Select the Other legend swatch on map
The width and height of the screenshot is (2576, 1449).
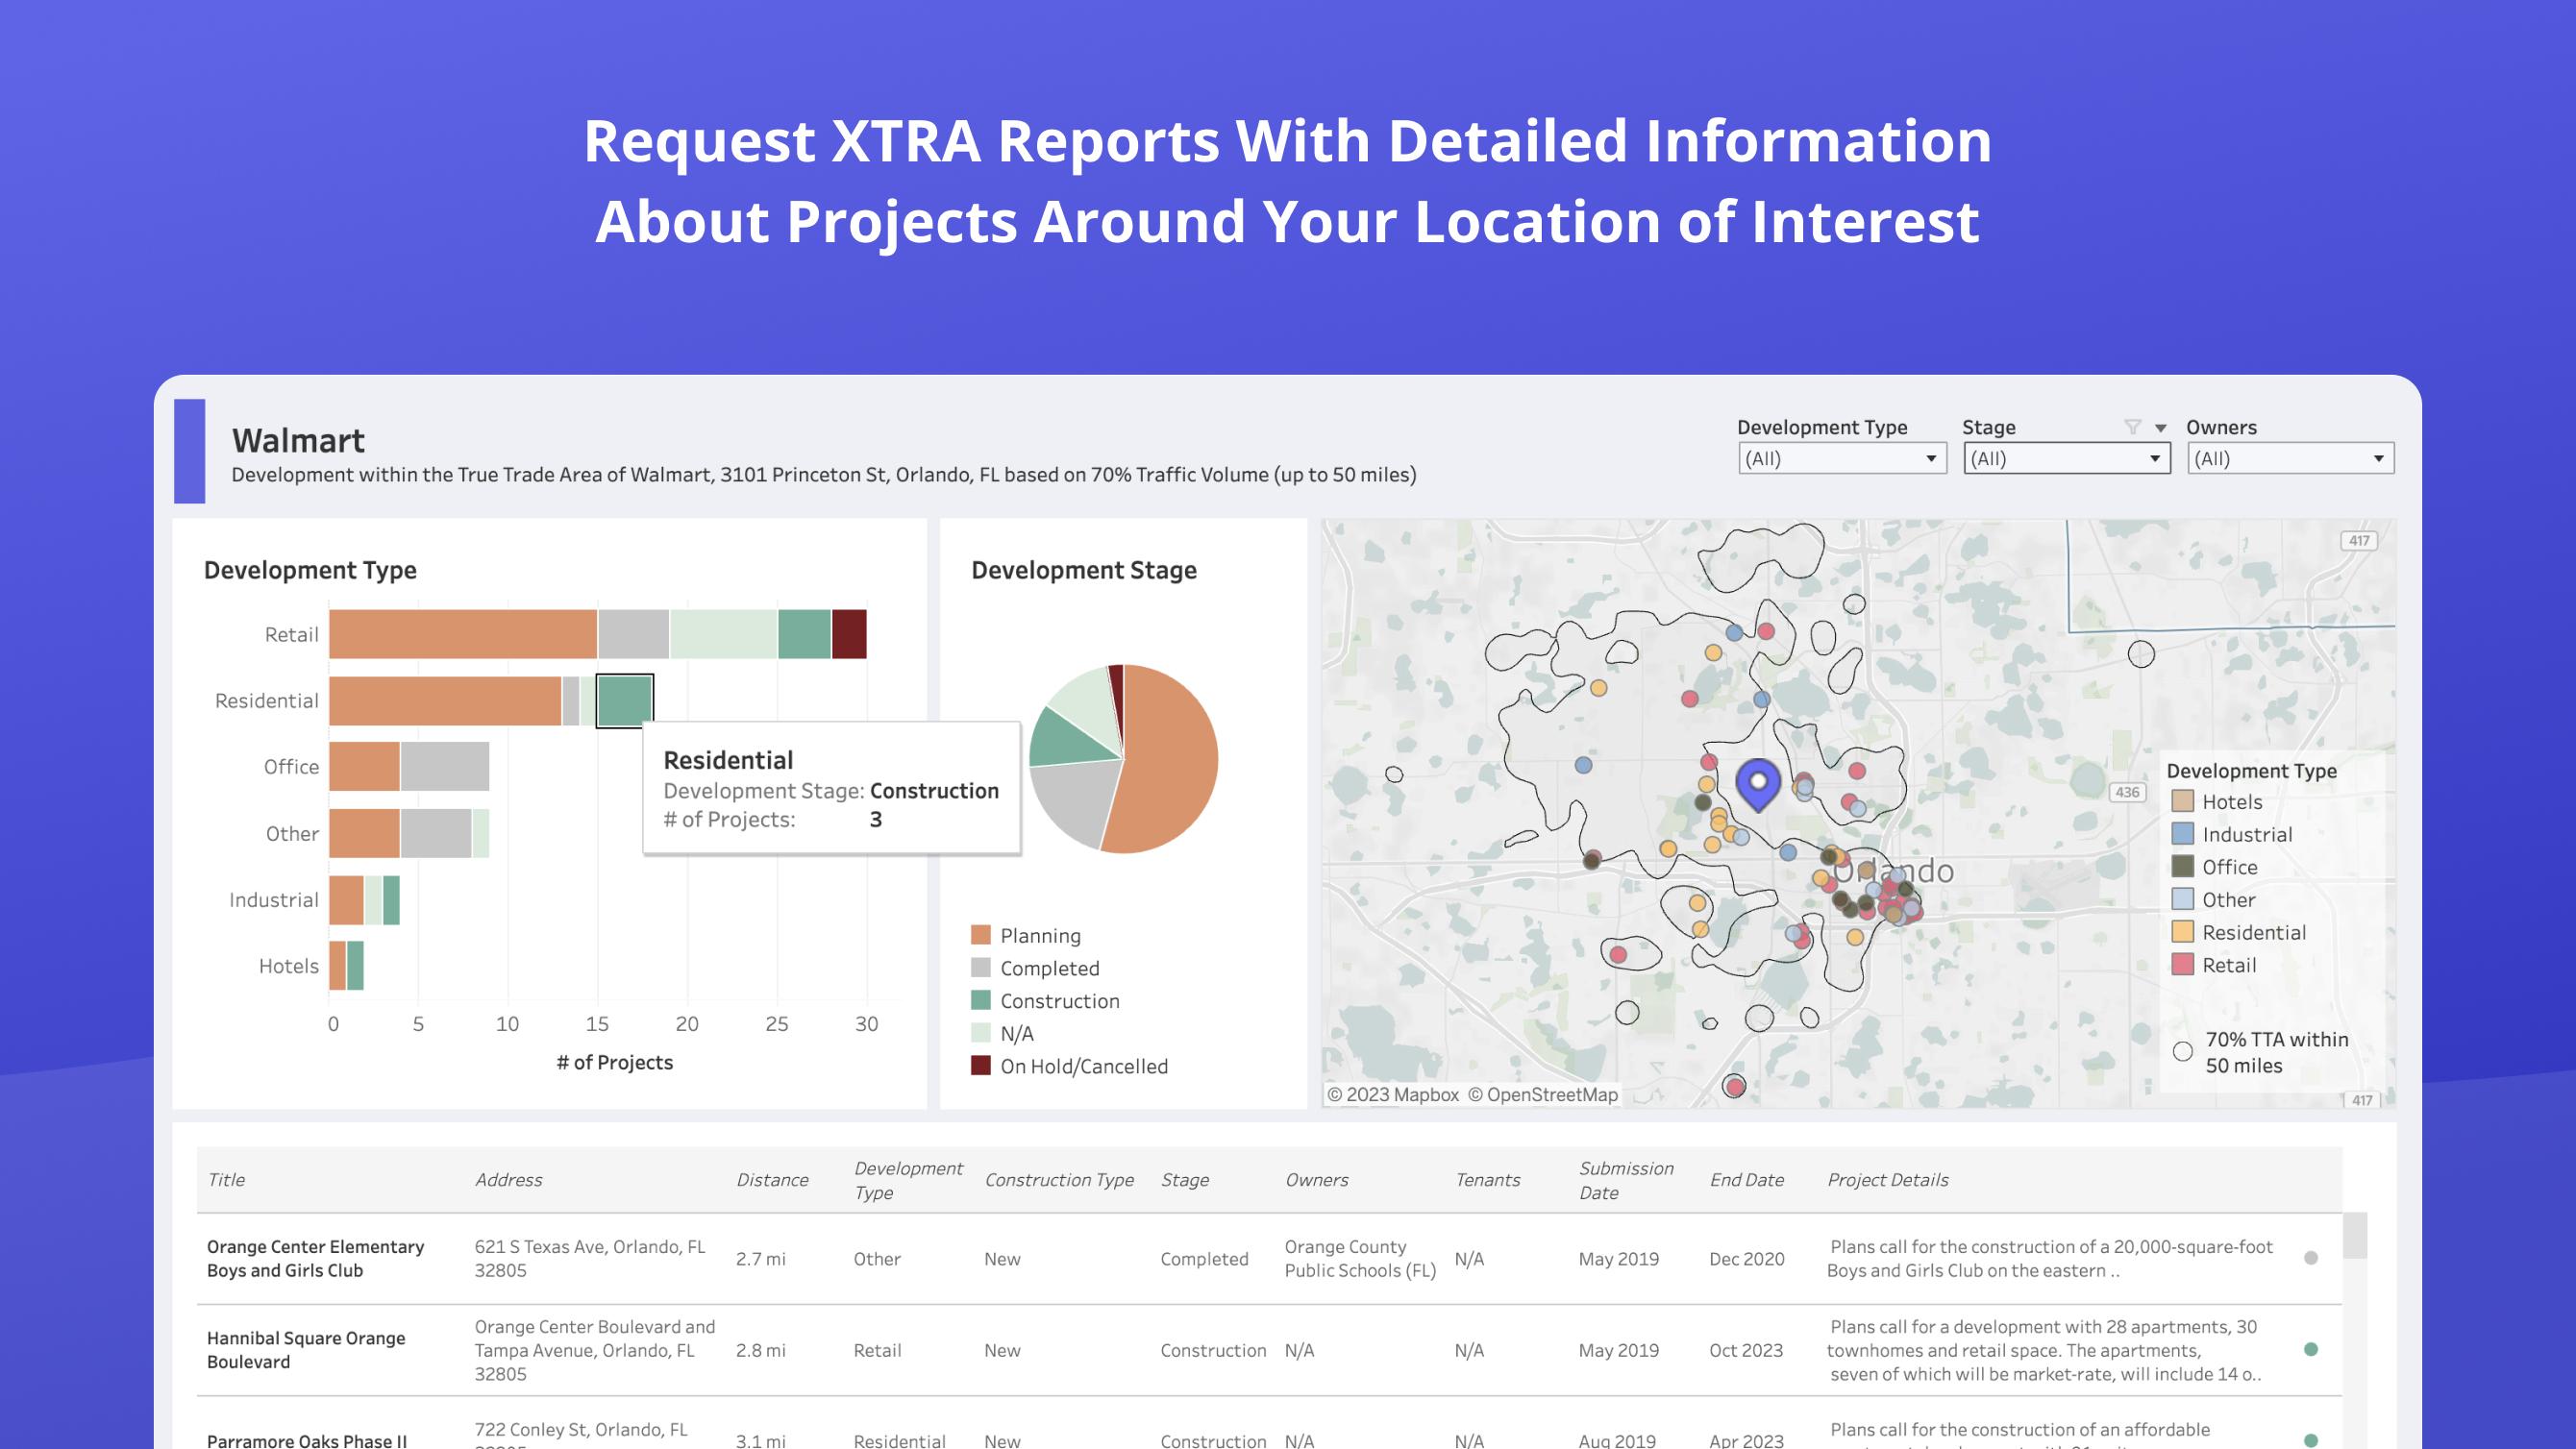pos(2183,899)
